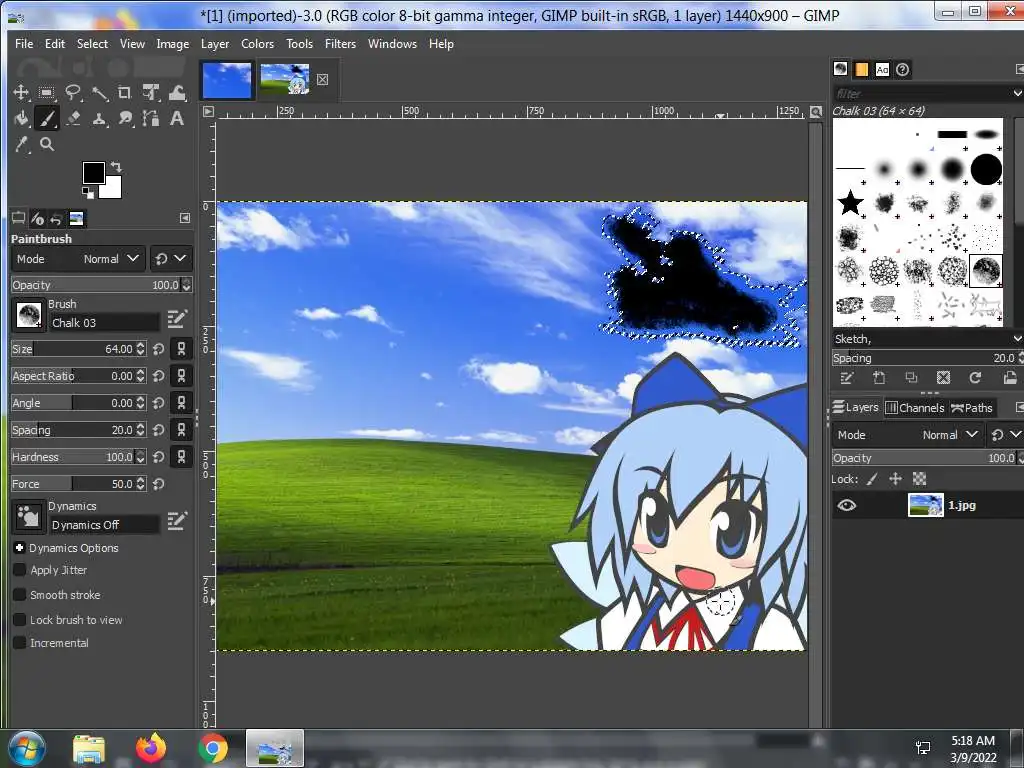Open Filters menu
The height and width of the screenshot is (768, 1024).
coord(340,44)
